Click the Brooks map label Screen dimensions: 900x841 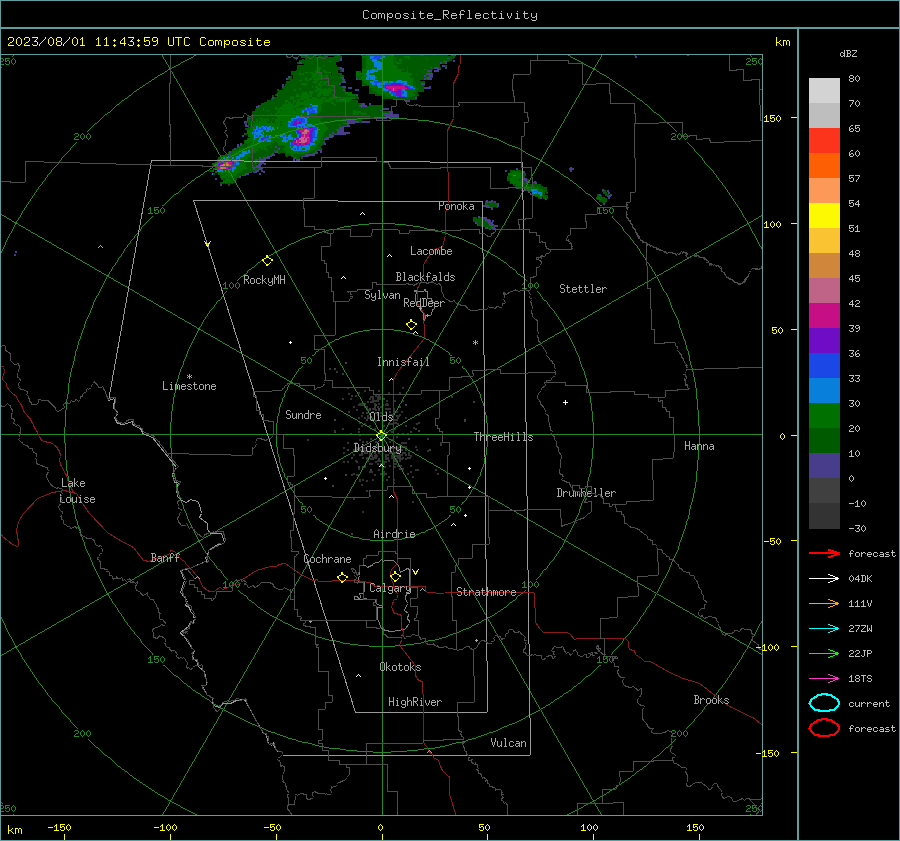coord(711,700)
